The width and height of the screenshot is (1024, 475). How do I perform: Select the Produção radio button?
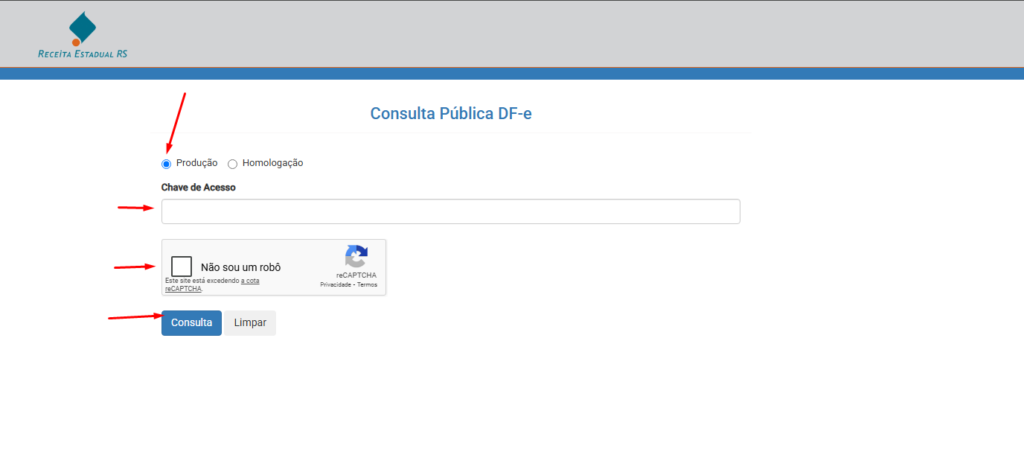(166, 164)
